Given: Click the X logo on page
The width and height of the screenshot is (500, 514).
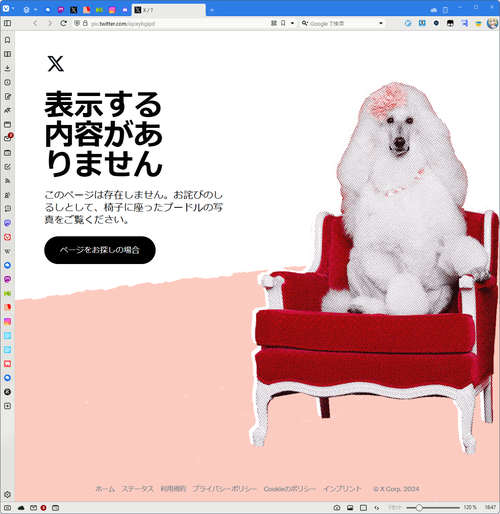Looking at the screenshot, I should click(56, 64).
